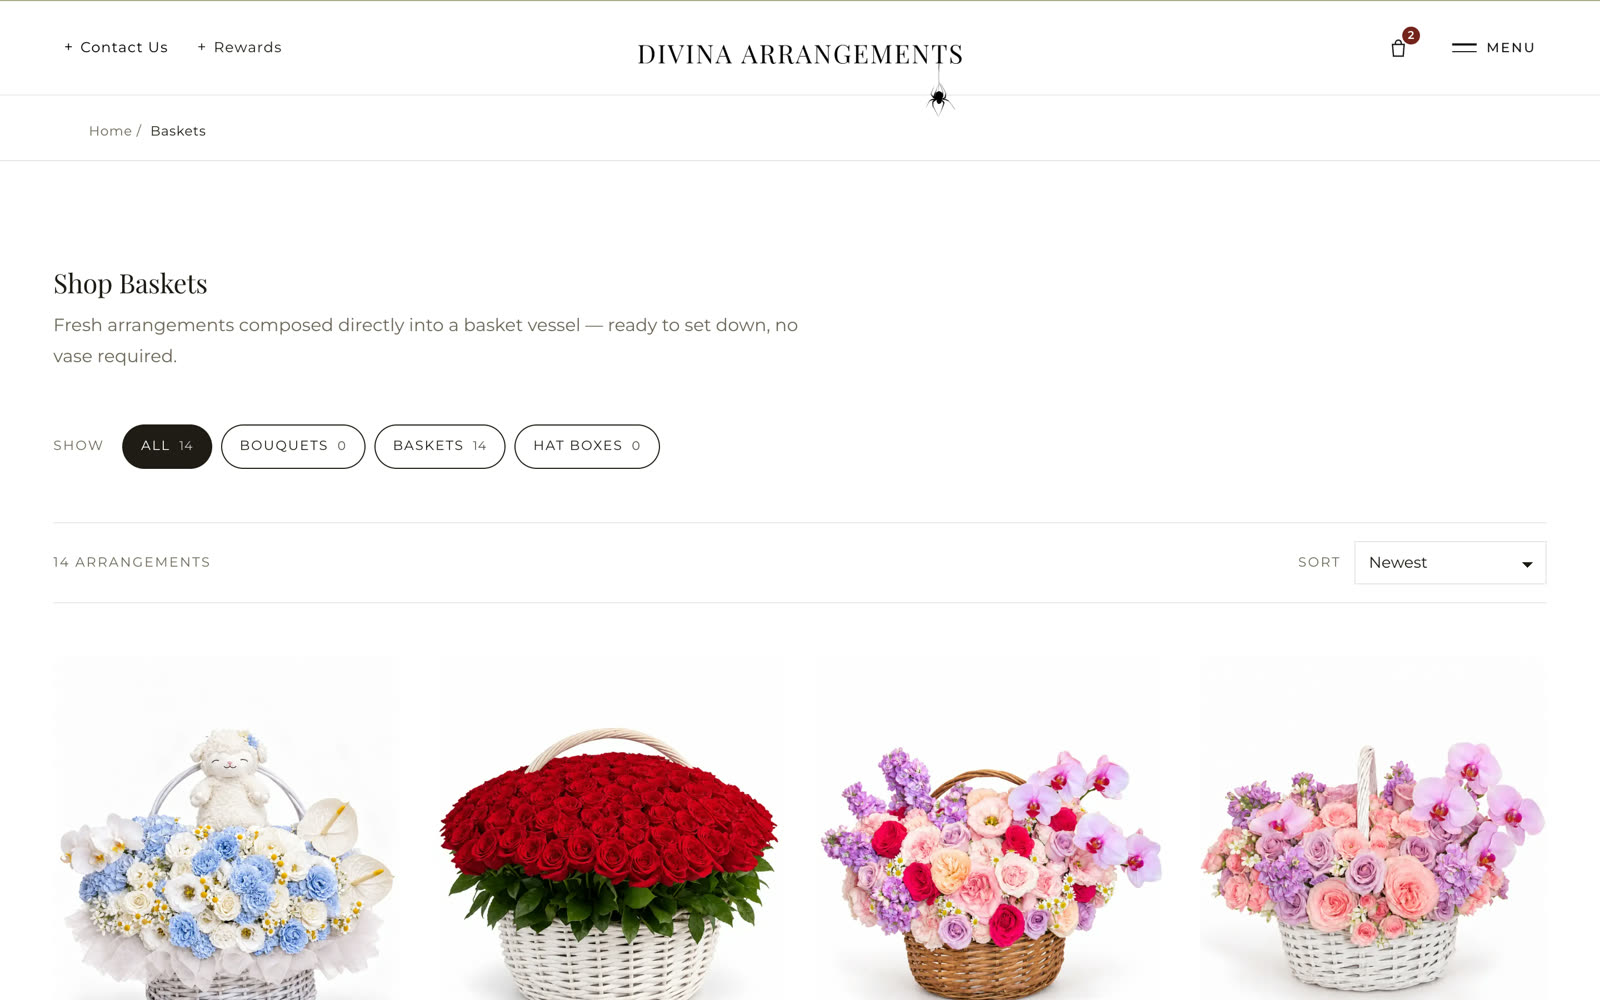Open the shopping bag cart icon
Image resolution: width=1600 pixels, height=1000 pixels.
click(1399, 47)
